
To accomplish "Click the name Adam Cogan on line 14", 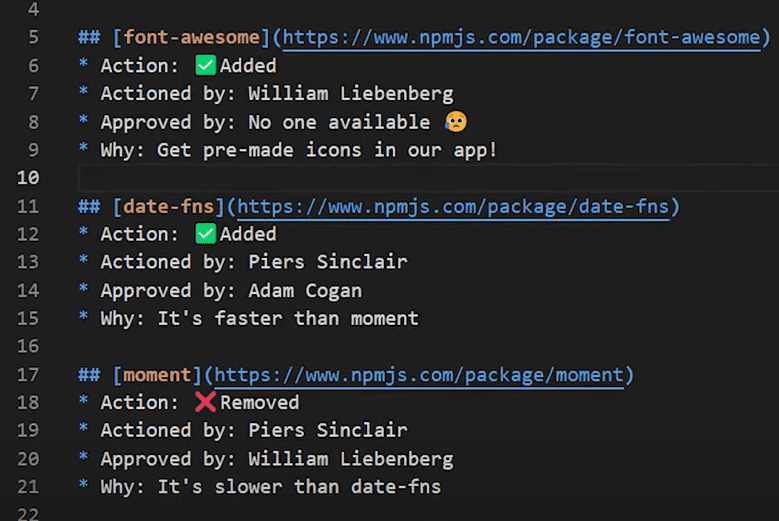I will 305,291.
